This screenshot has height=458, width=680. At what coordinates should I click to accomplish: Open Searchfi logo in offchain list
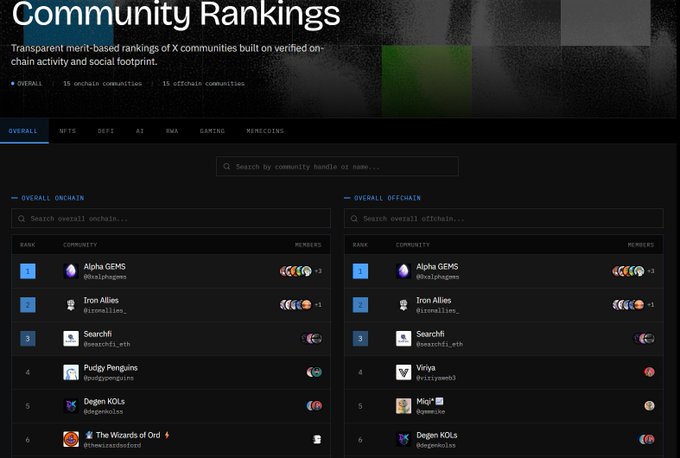(x=403, y=338)
